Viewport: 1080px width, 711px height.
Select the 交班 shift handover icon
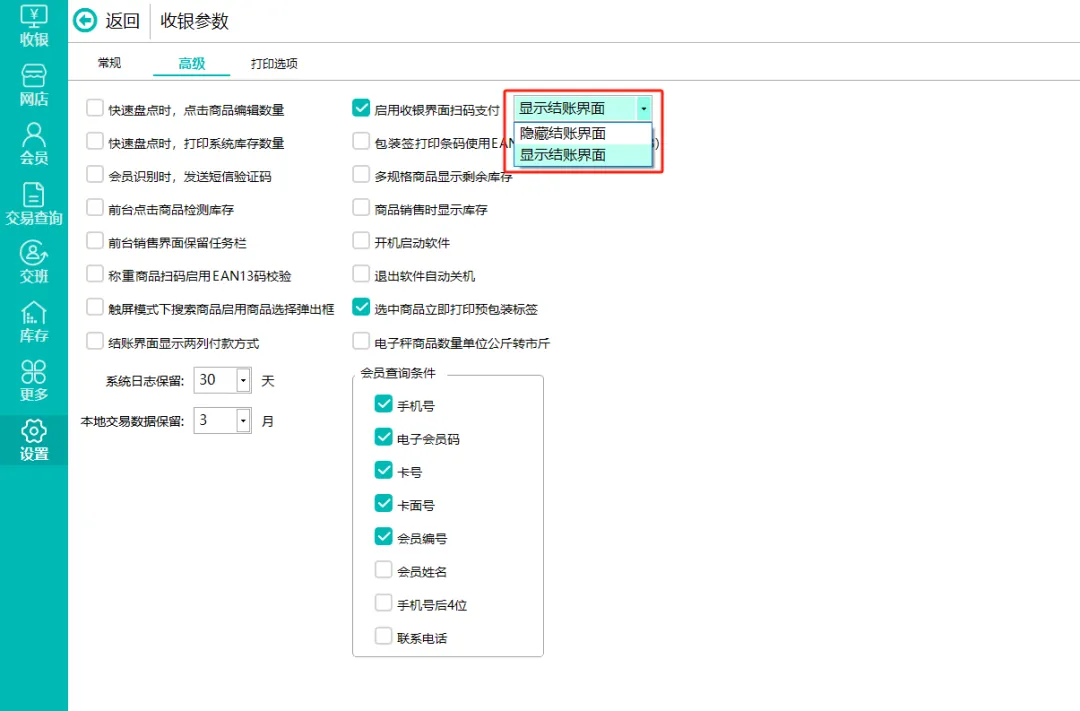pyautogui.click(x=34, y=262)
